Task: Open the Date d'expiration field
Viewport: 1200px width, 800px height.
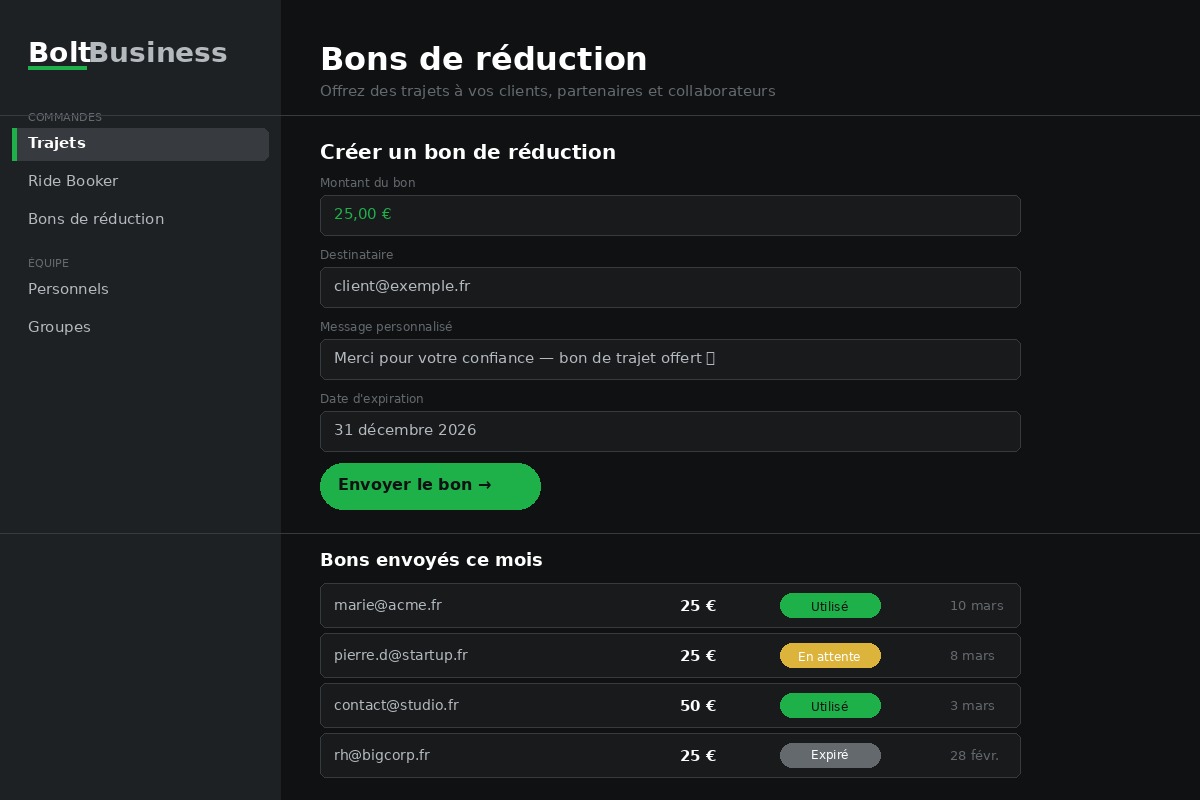Action: [x=670, y=431]
